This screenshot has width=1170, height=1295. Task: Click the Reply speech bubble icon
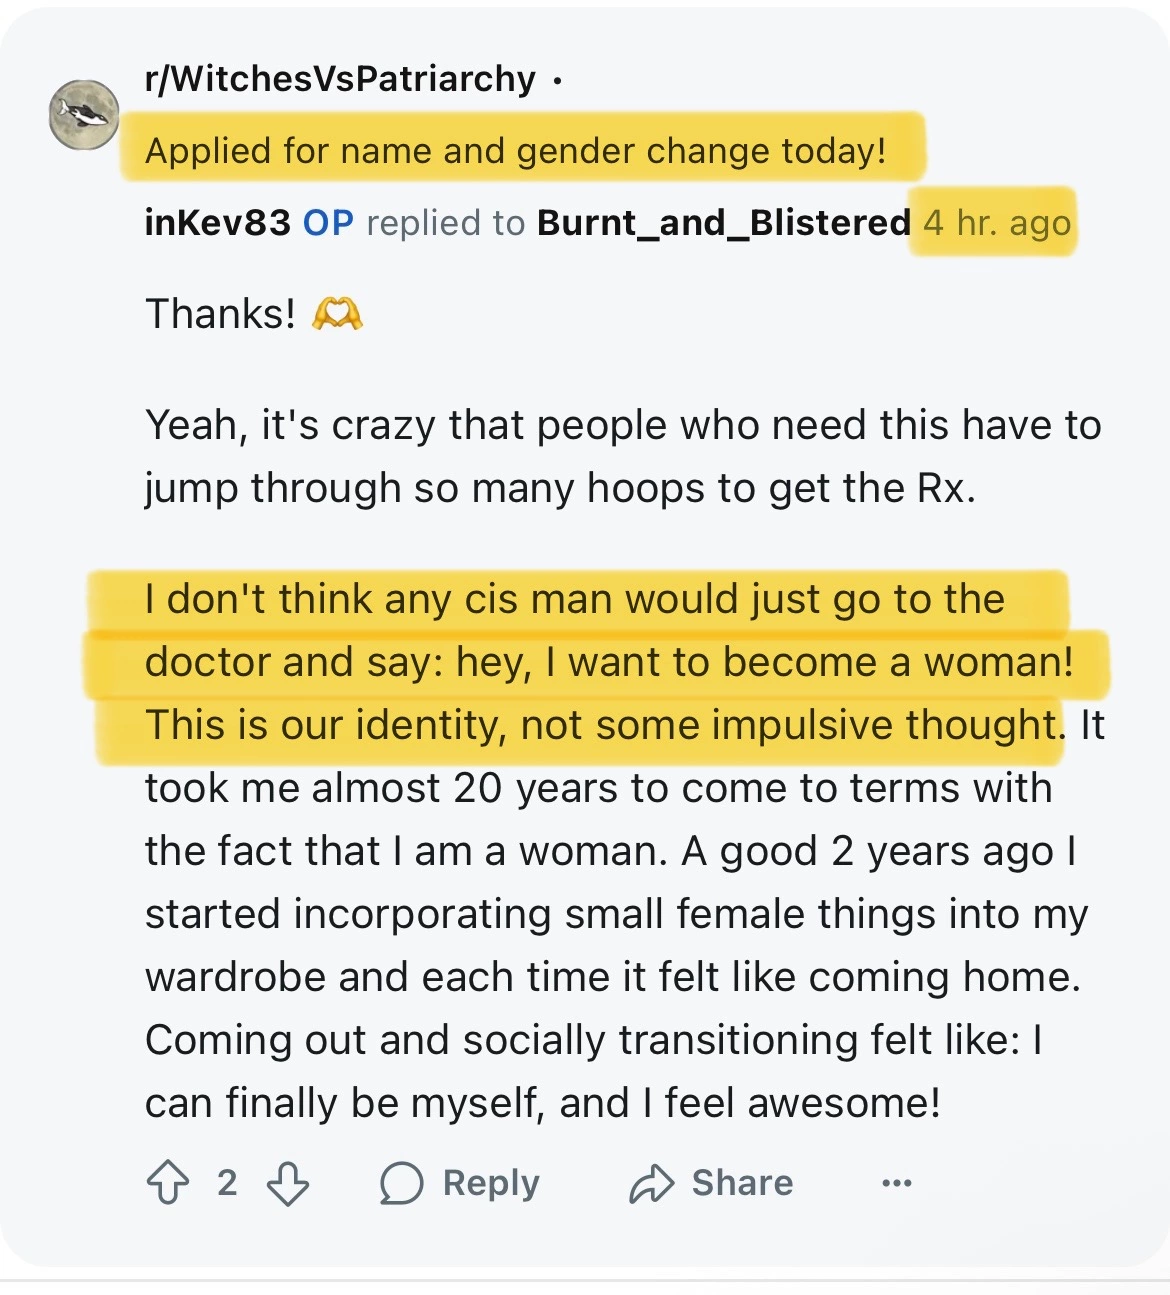[402, 1183]
